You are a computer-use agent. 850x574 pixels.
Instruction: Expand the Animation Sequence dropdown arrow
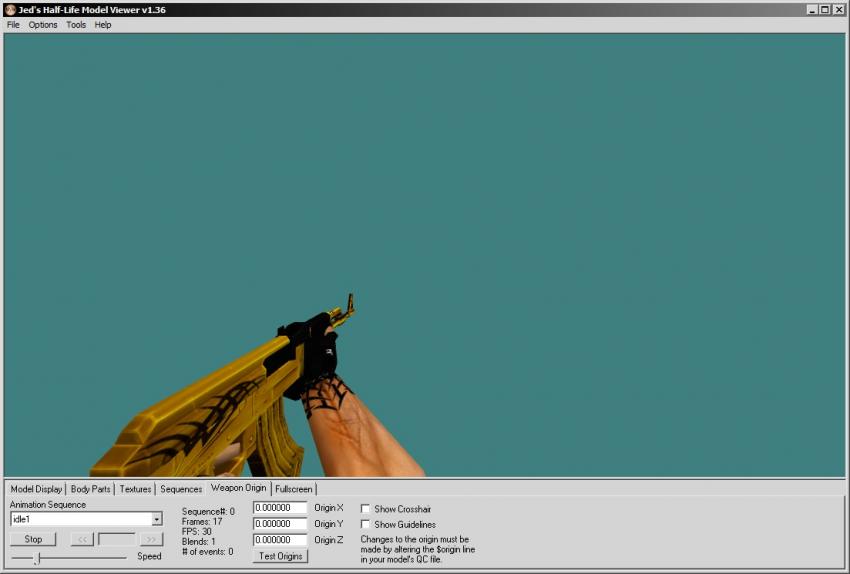tap(157, 519)
